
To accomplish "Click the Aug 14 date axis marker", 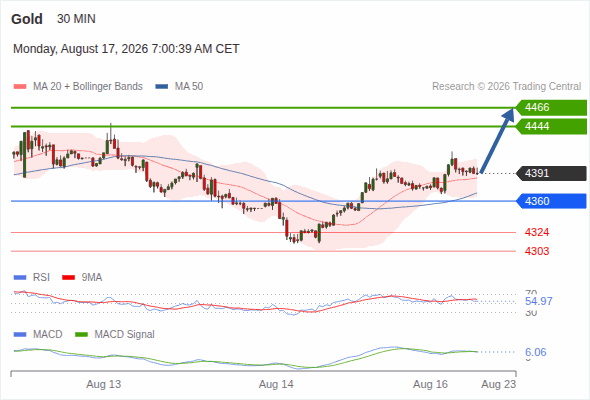I will point(276,384).
